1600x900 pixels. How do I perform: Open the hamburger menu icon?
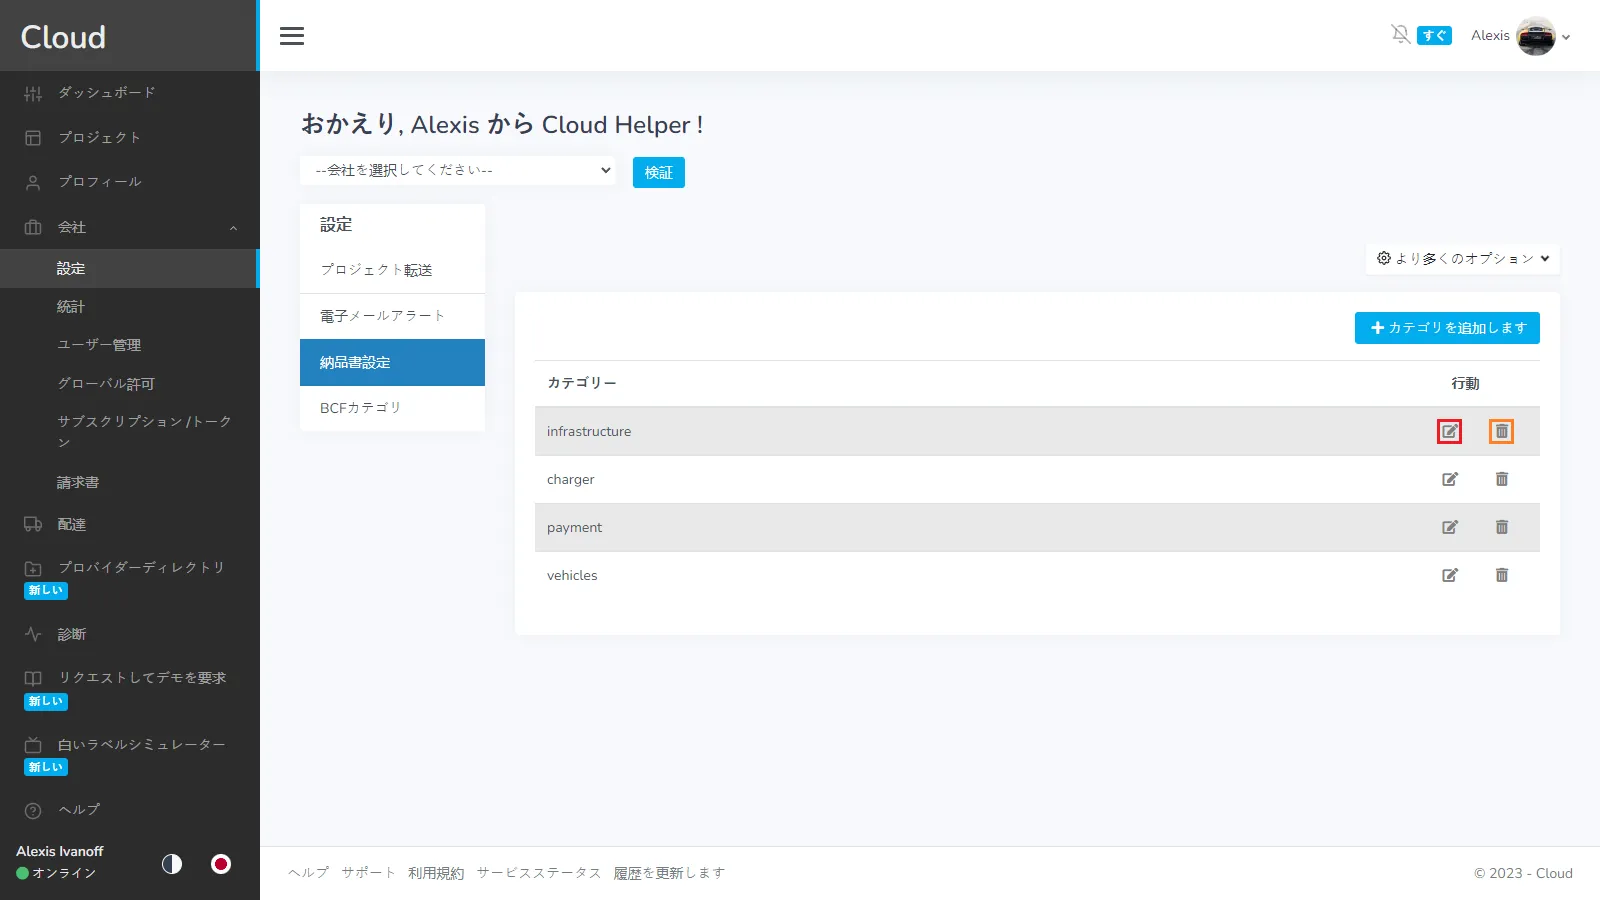(292, 36)
